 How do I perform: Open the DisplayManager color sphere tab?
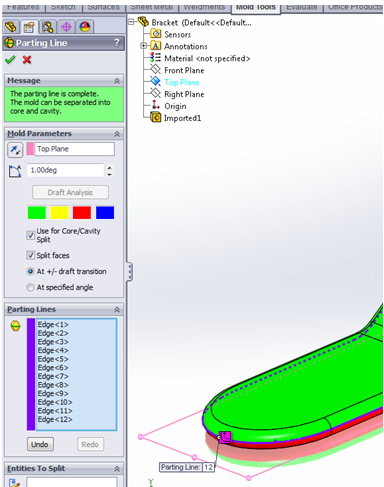(85, 27)
